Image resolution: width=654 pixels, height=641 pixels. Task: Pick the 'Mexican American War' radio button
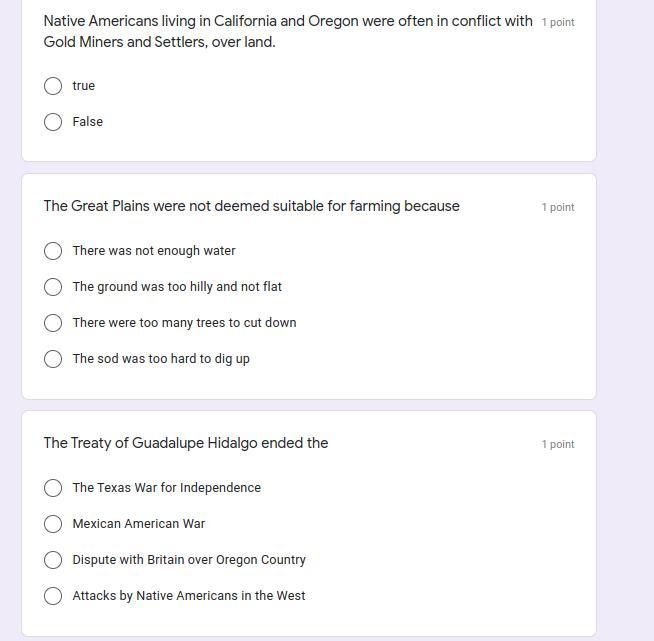click(x=53, y=524)
